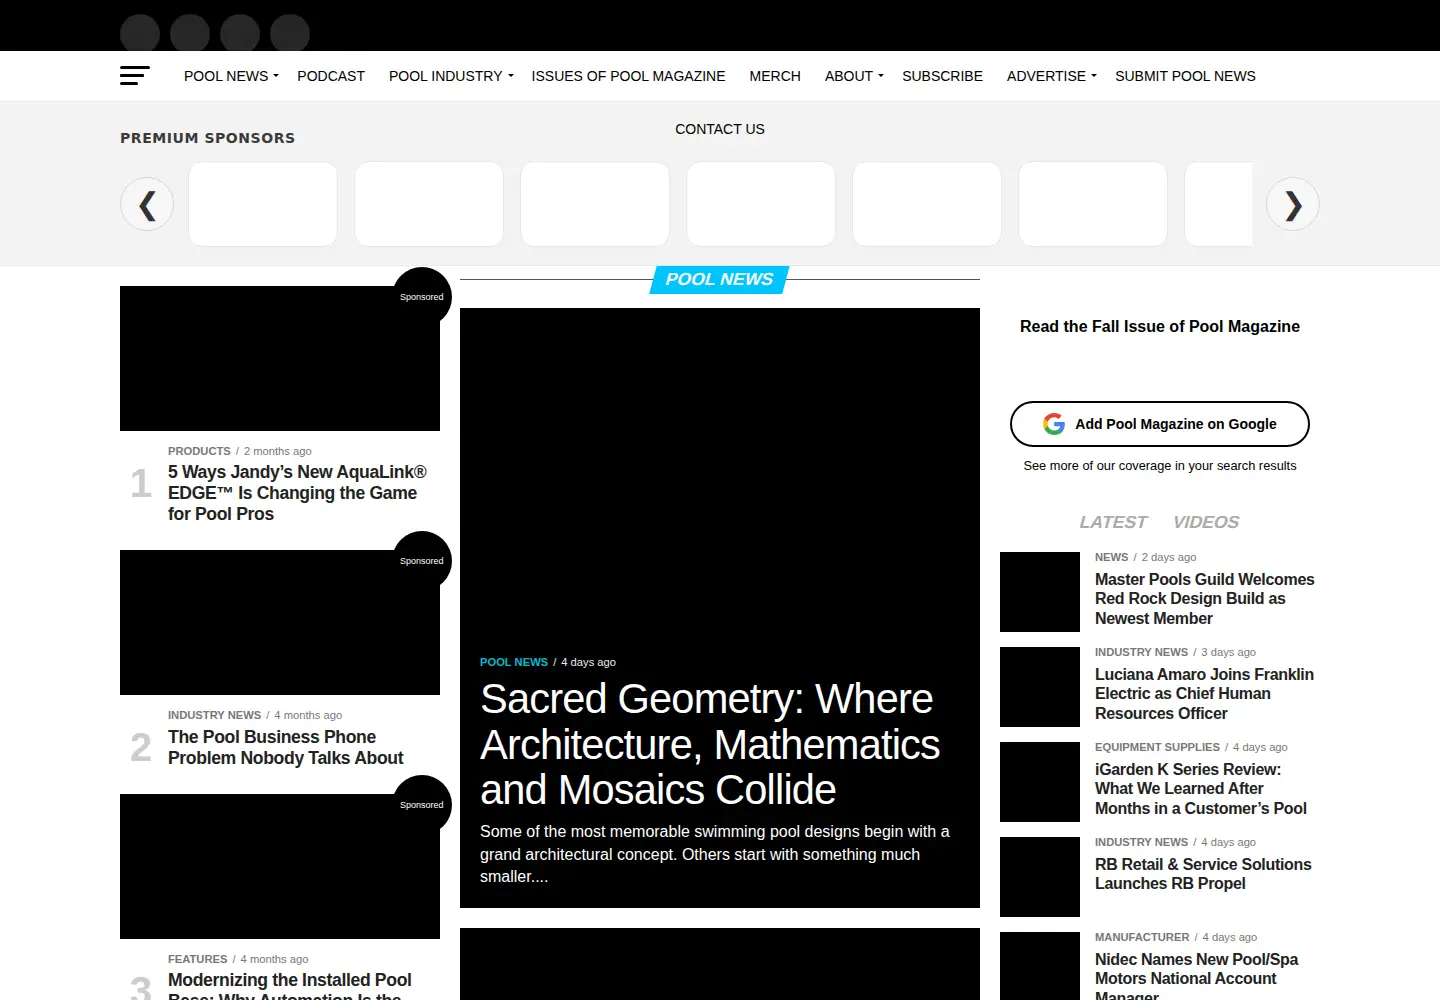Click INDUSTRY NEWS label above Luciana Amaro
Screen dimensions: 1440x1000
click(x=1141, y=652)
